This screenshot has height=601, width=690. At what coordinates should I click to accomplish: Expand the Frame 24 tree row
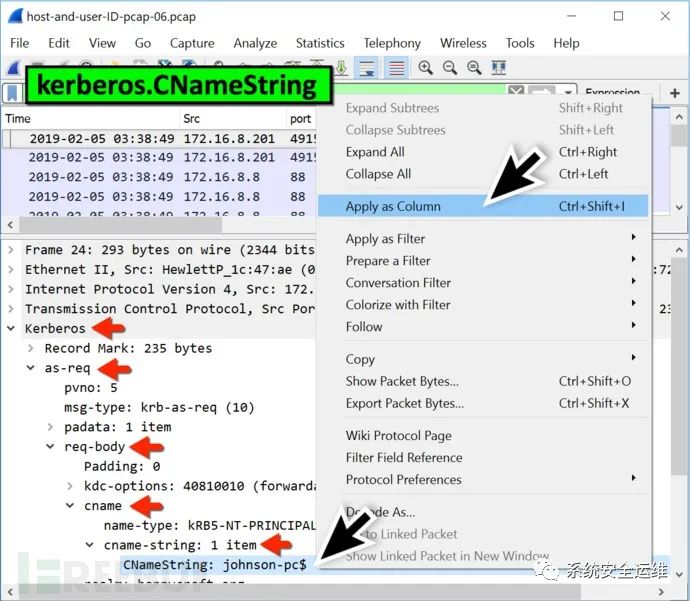pos(11,250)
